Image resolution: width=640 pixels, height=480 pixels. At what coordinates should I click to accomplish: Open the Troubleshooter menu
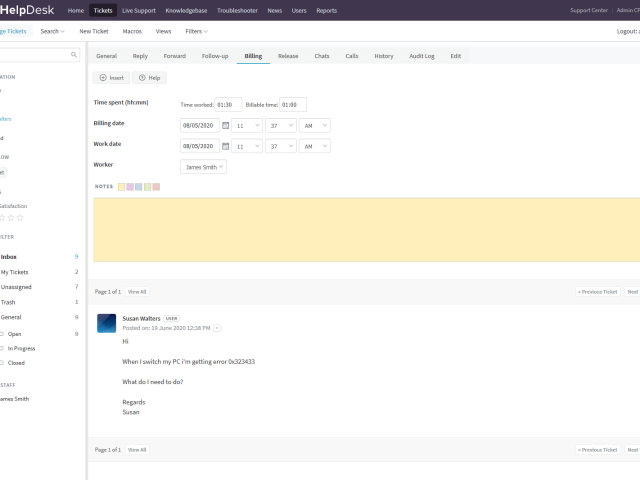(x=237, y=11)
